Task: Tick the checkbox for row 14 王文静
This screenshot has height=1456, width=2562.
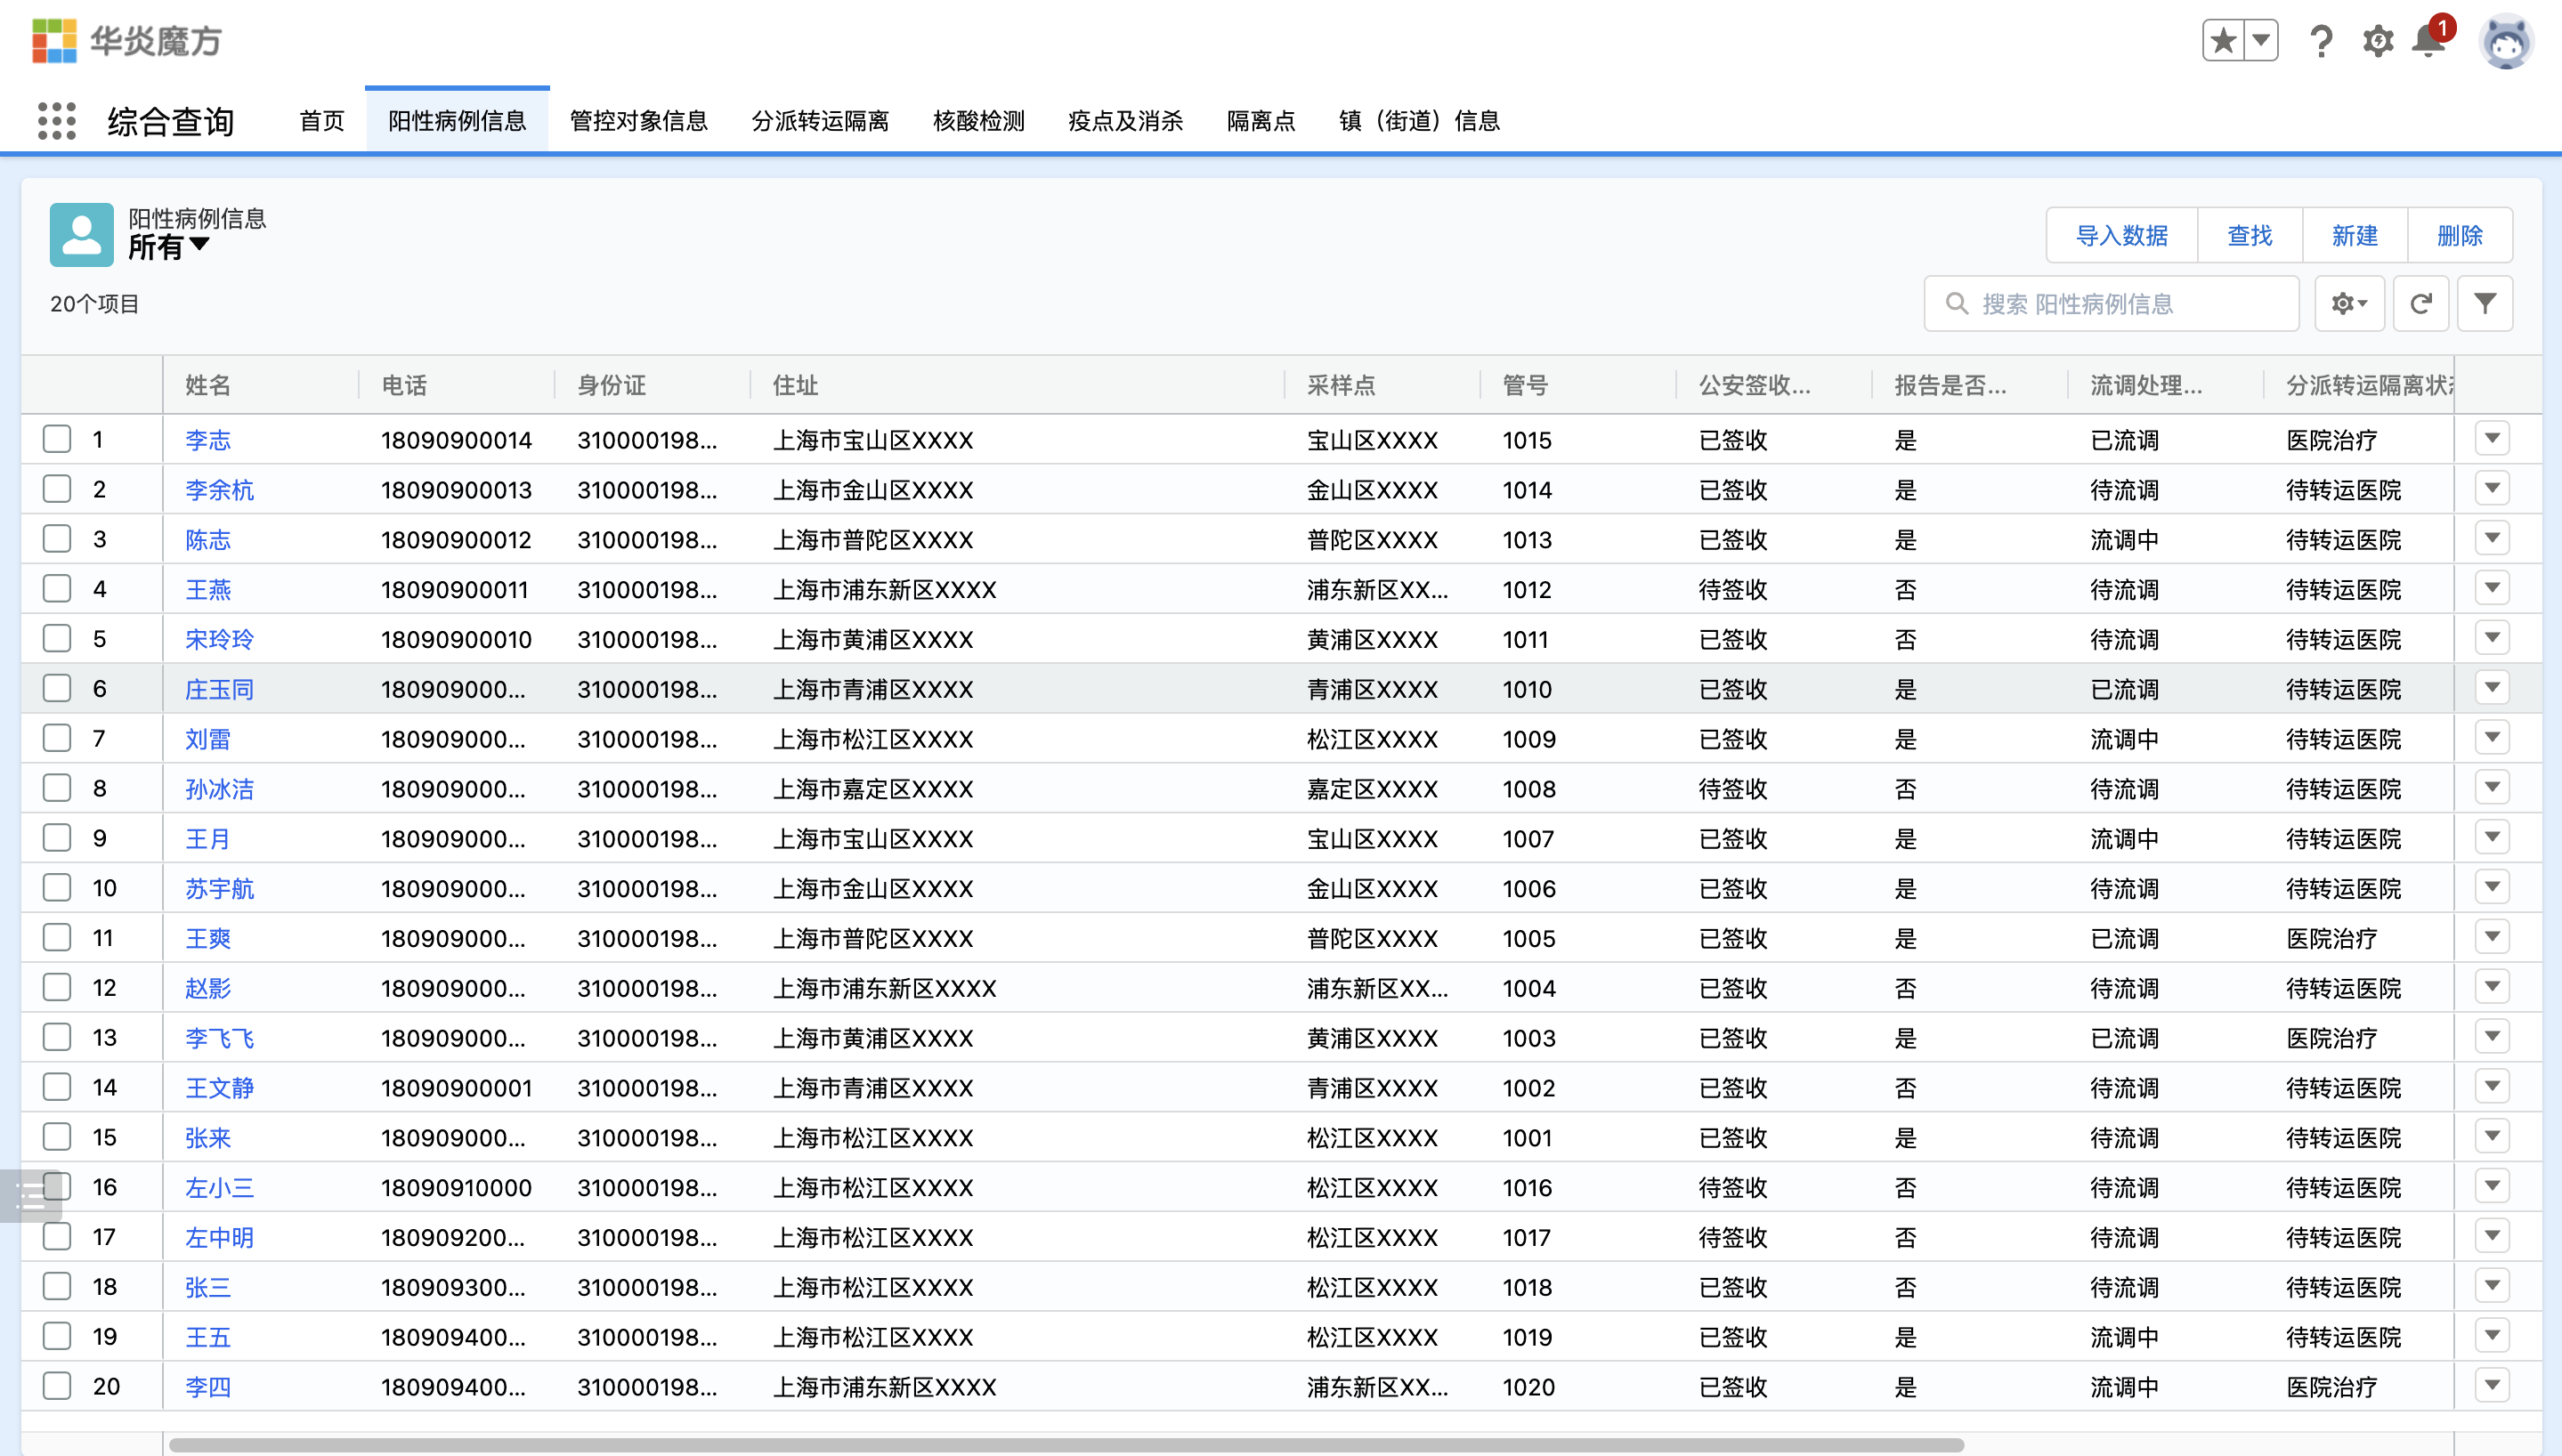Action: click(x=57, y=1087)
